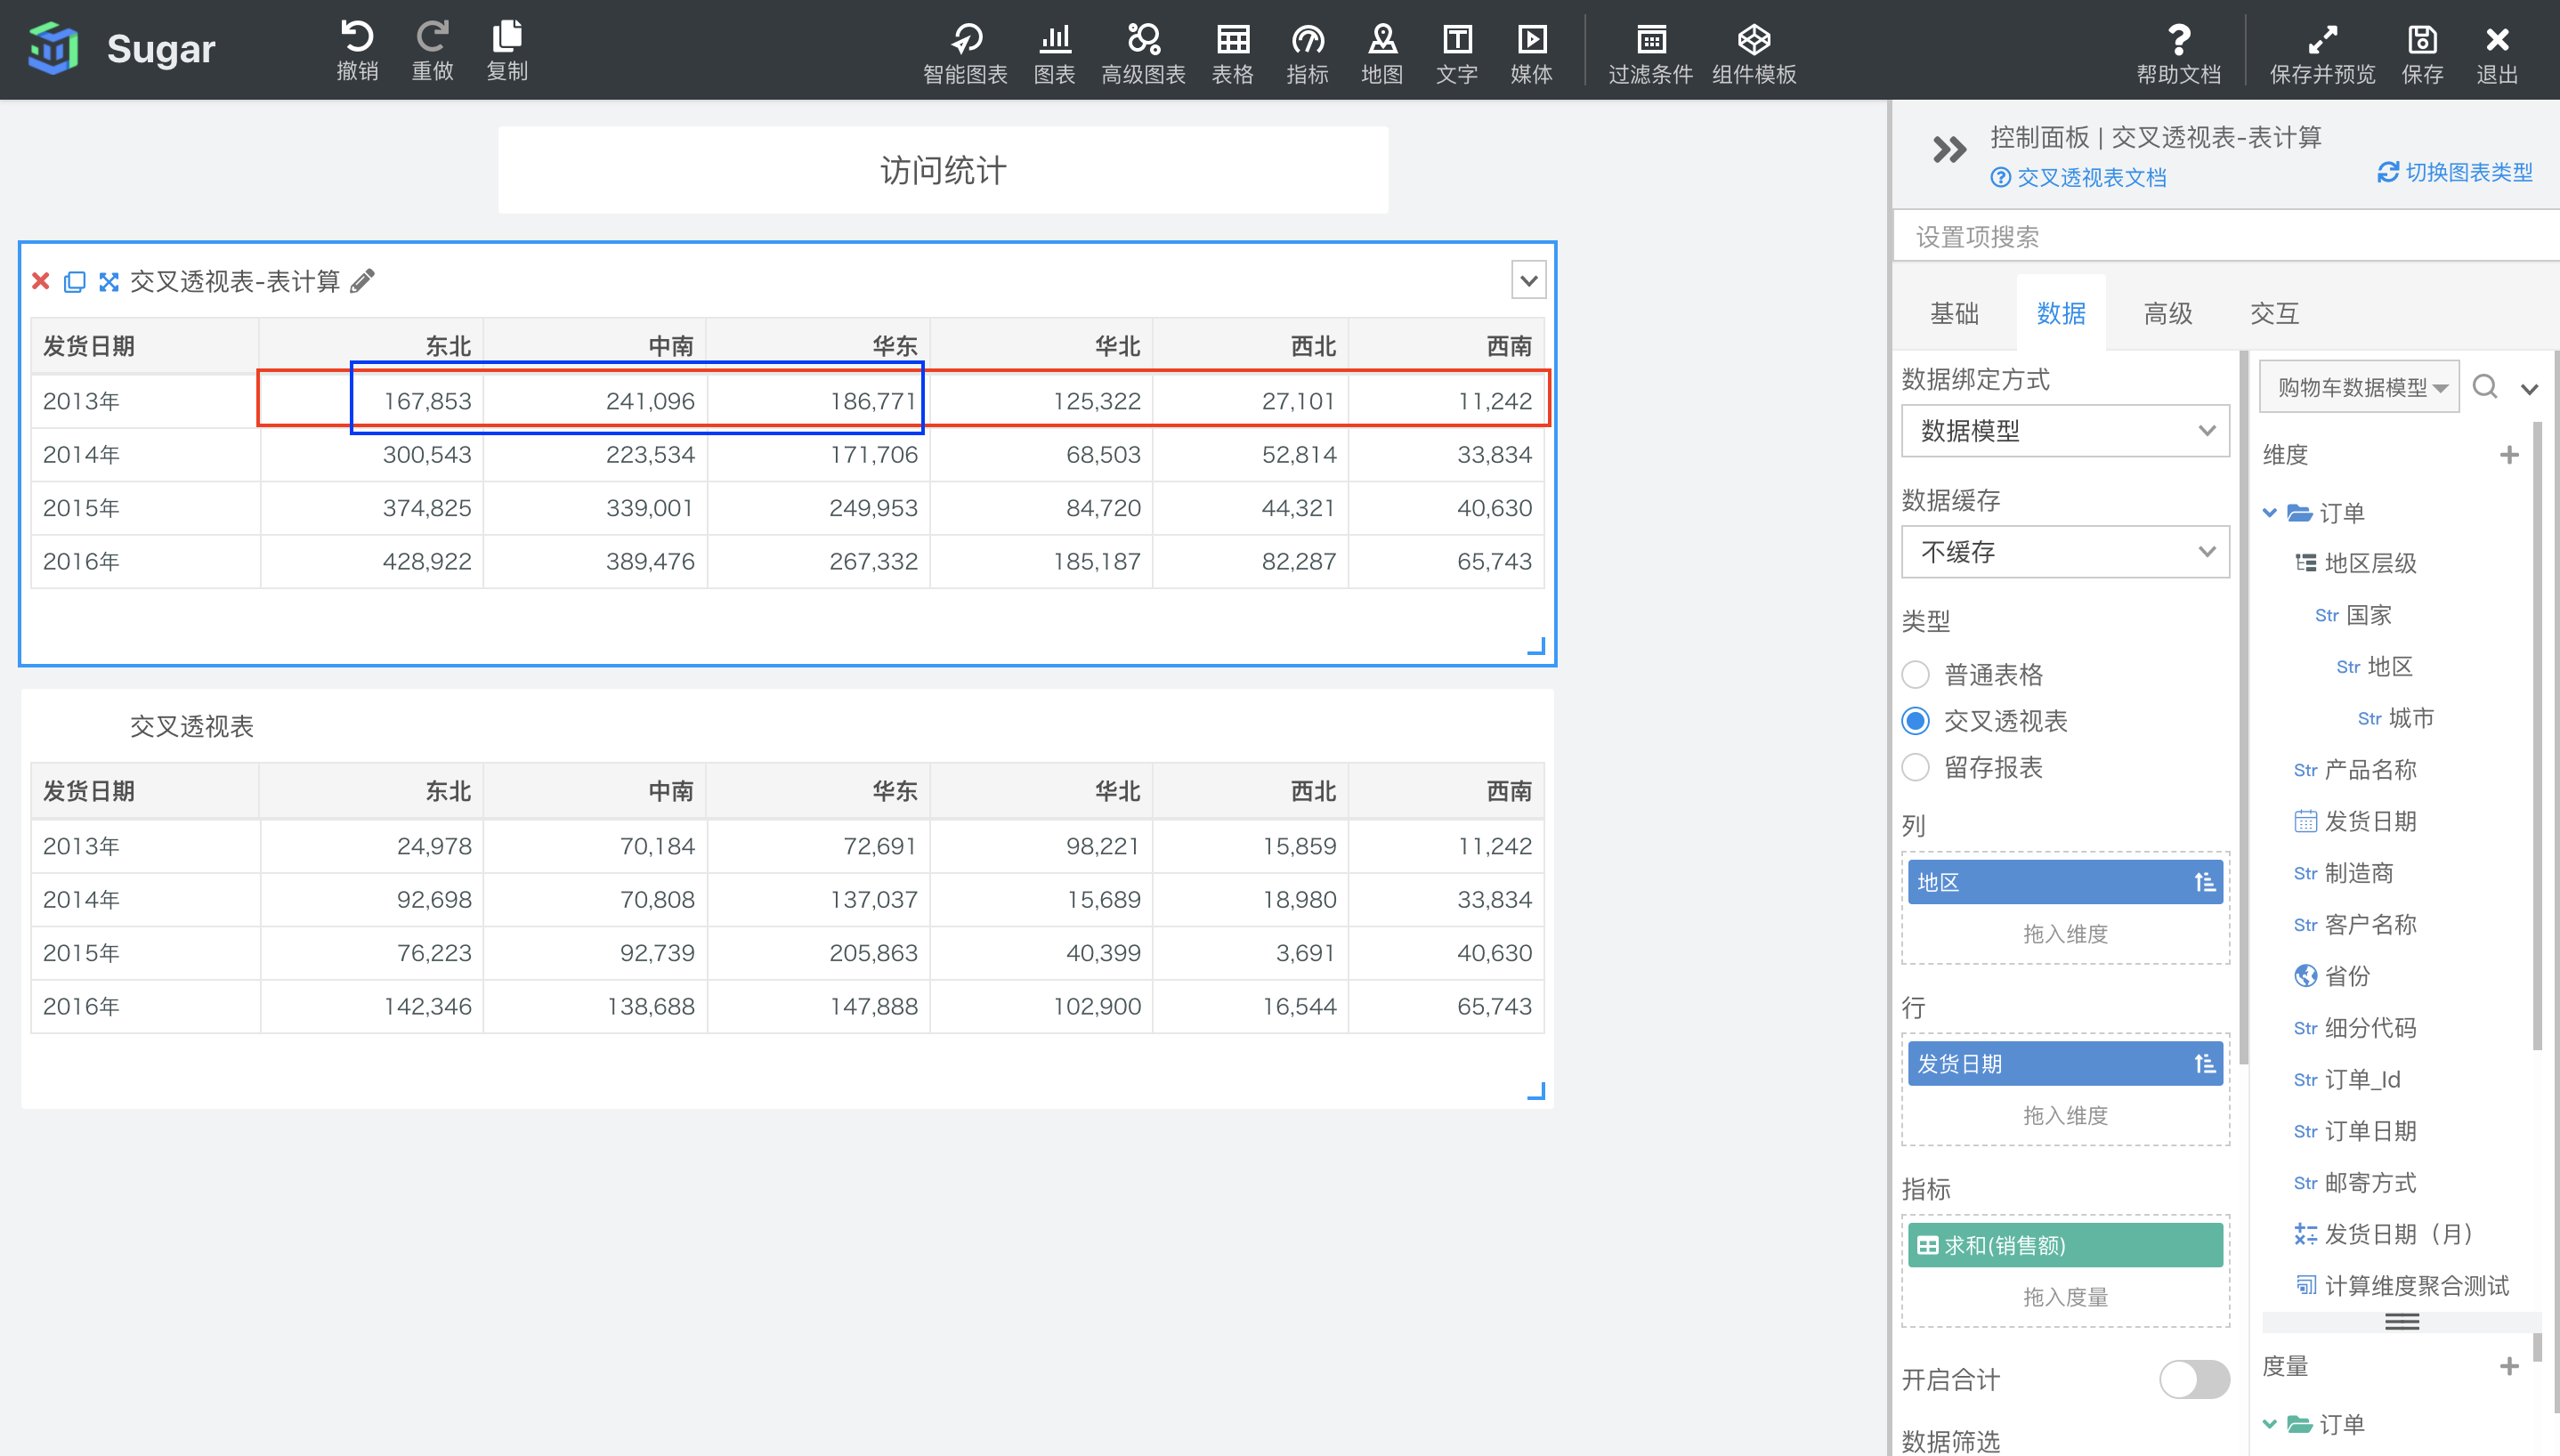Open the text (文字) tool
The width and height of the screenshot is (2560, 1456).
(1457, 53)
